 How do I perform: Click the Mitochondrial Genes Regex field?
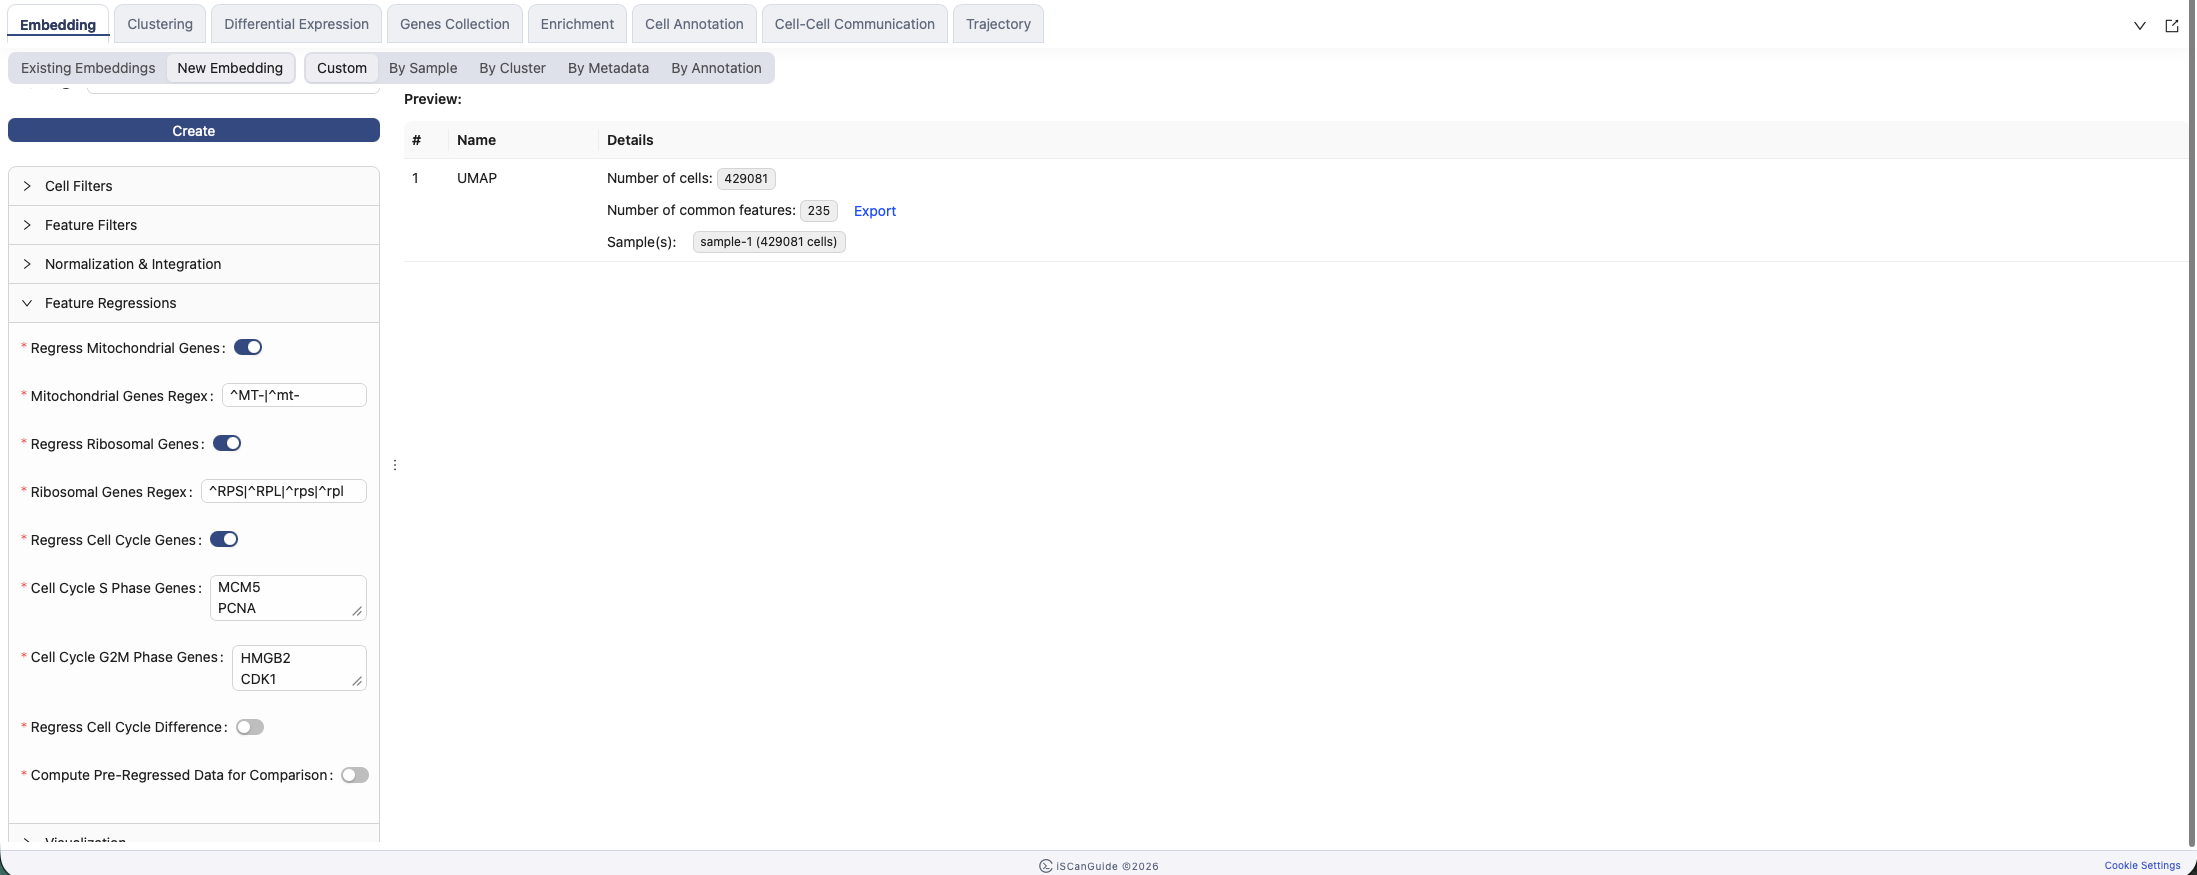tap(294, 395)
